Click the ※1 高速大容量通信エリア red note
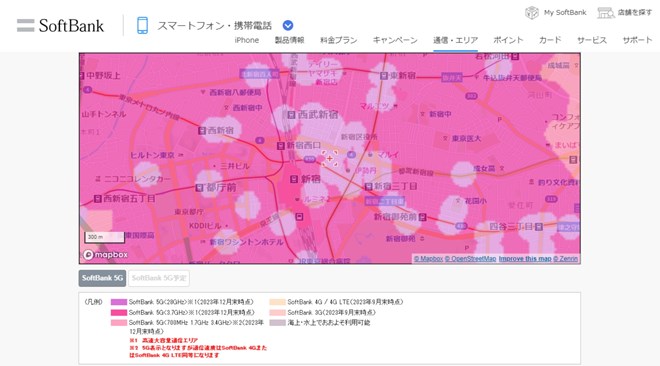The image size is (660, 366). pyautogui.click(x=163, y=340)
